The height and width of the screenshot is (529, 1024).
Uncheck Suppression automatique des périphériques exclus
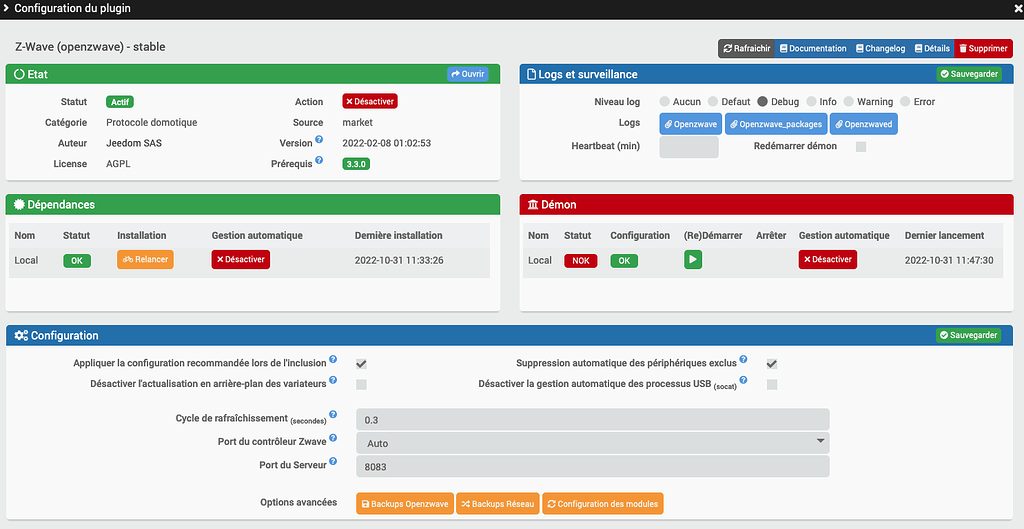(772, 364)
